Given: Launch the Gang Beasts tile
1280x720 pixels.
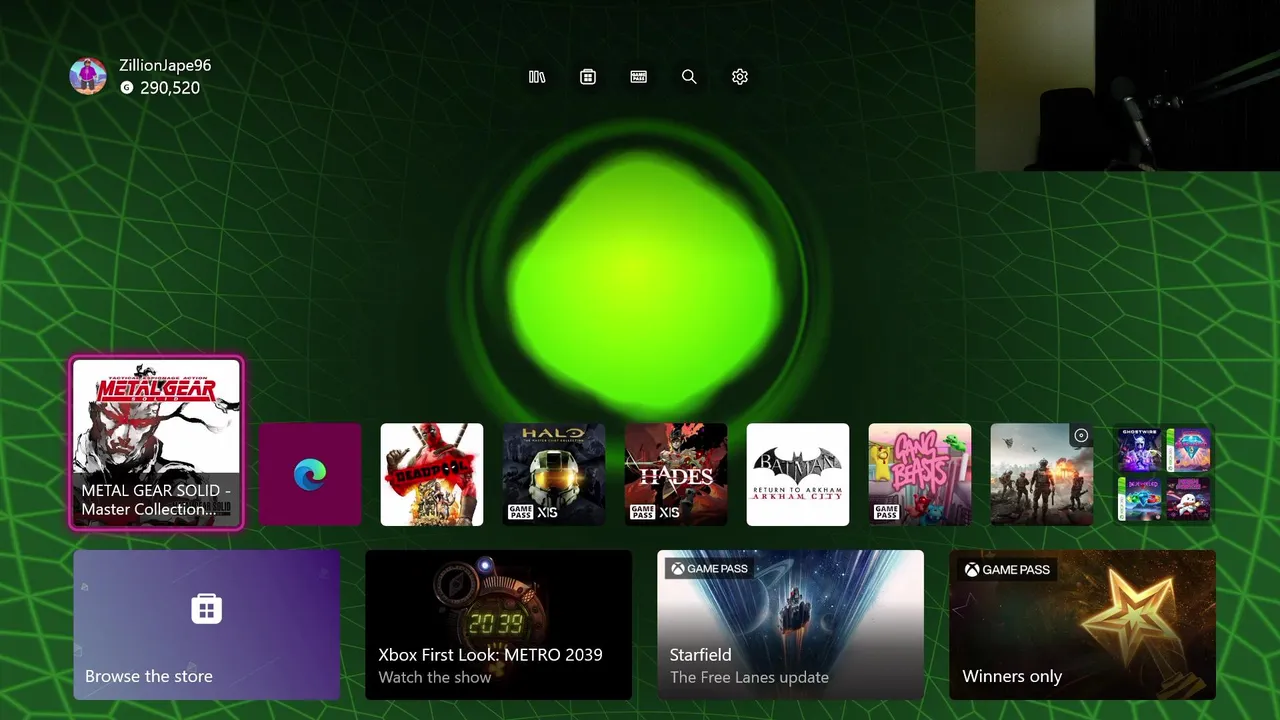Looking at the screenshot, I should pos(920,474).
